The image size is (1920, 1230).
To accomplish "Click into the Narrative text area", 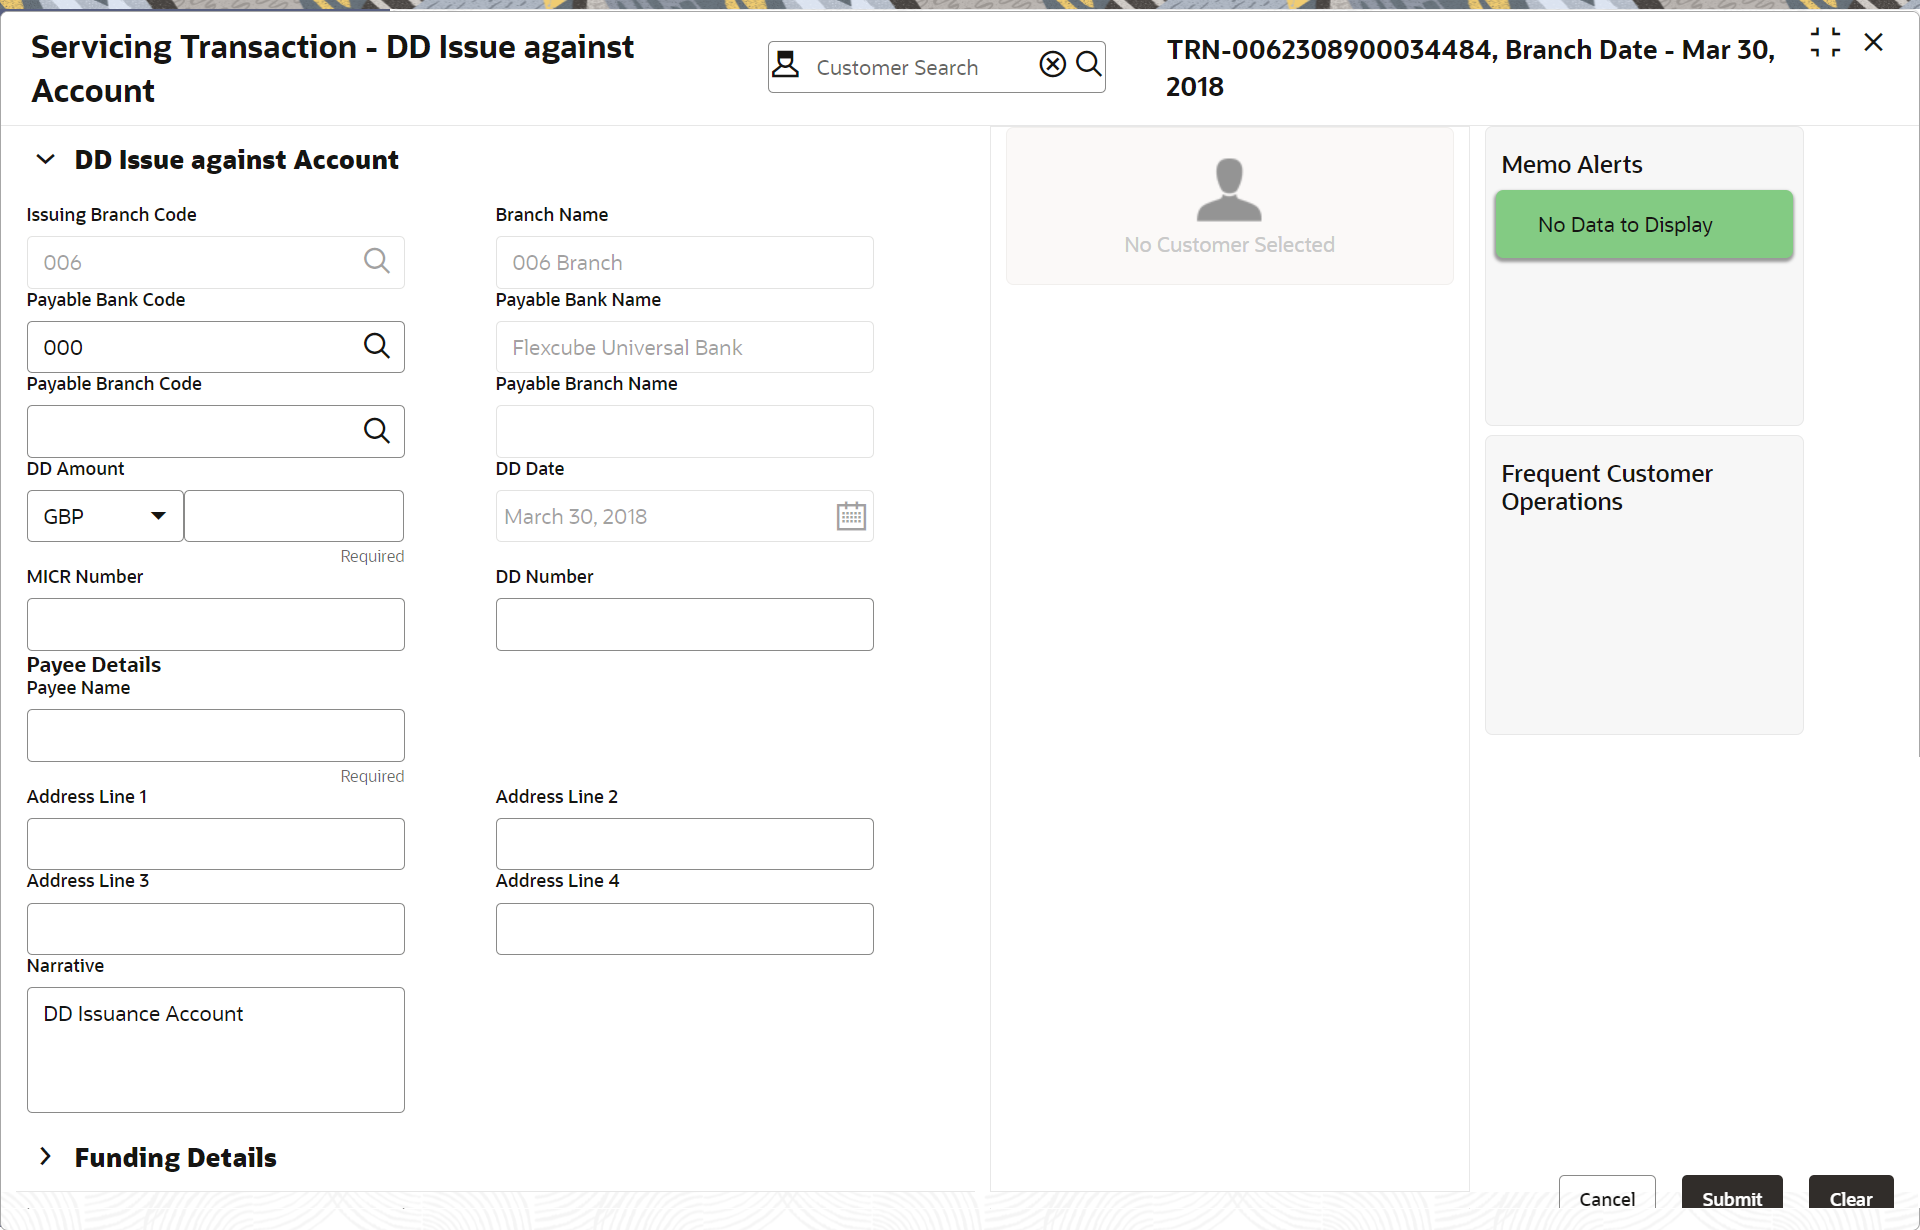I will click(216, 1050).
